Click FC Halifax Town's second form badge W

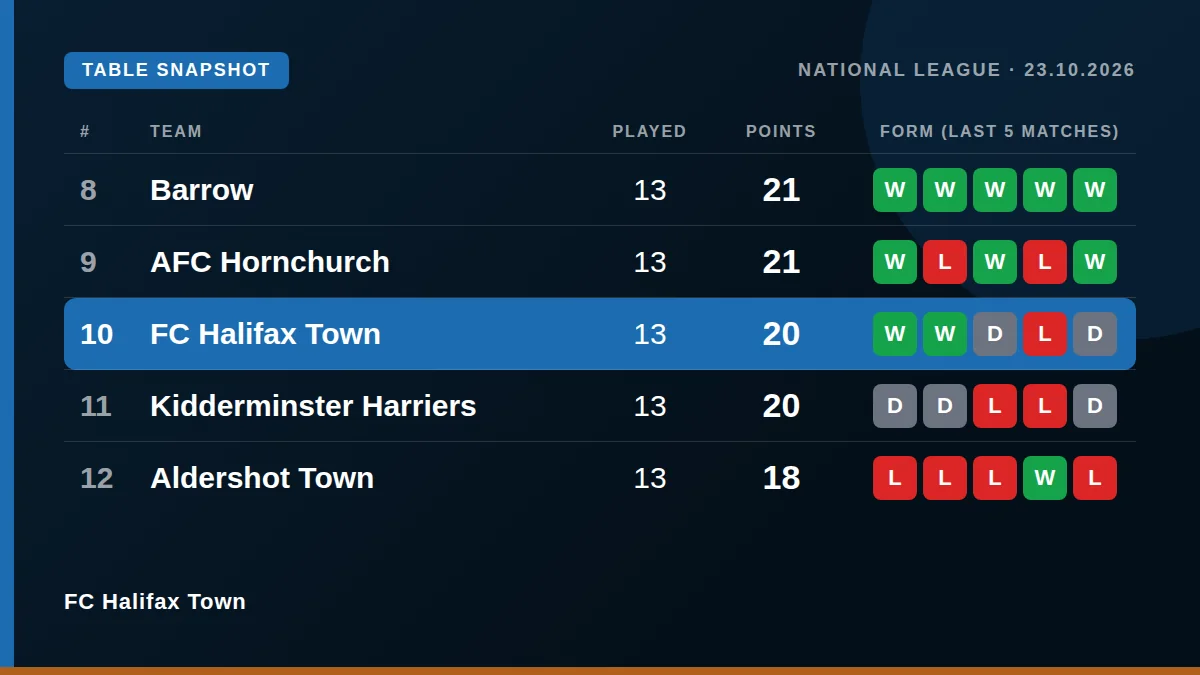point(945,334)
